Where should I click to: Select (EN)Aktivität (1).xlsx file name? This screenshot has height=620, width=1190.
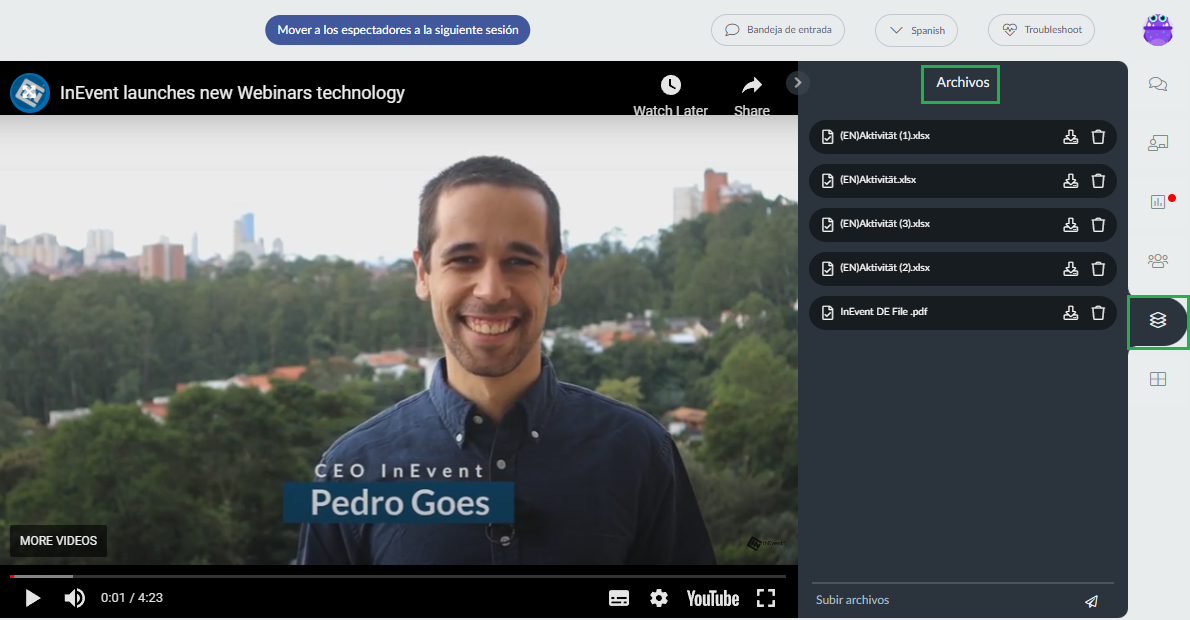tap(885, 136)
